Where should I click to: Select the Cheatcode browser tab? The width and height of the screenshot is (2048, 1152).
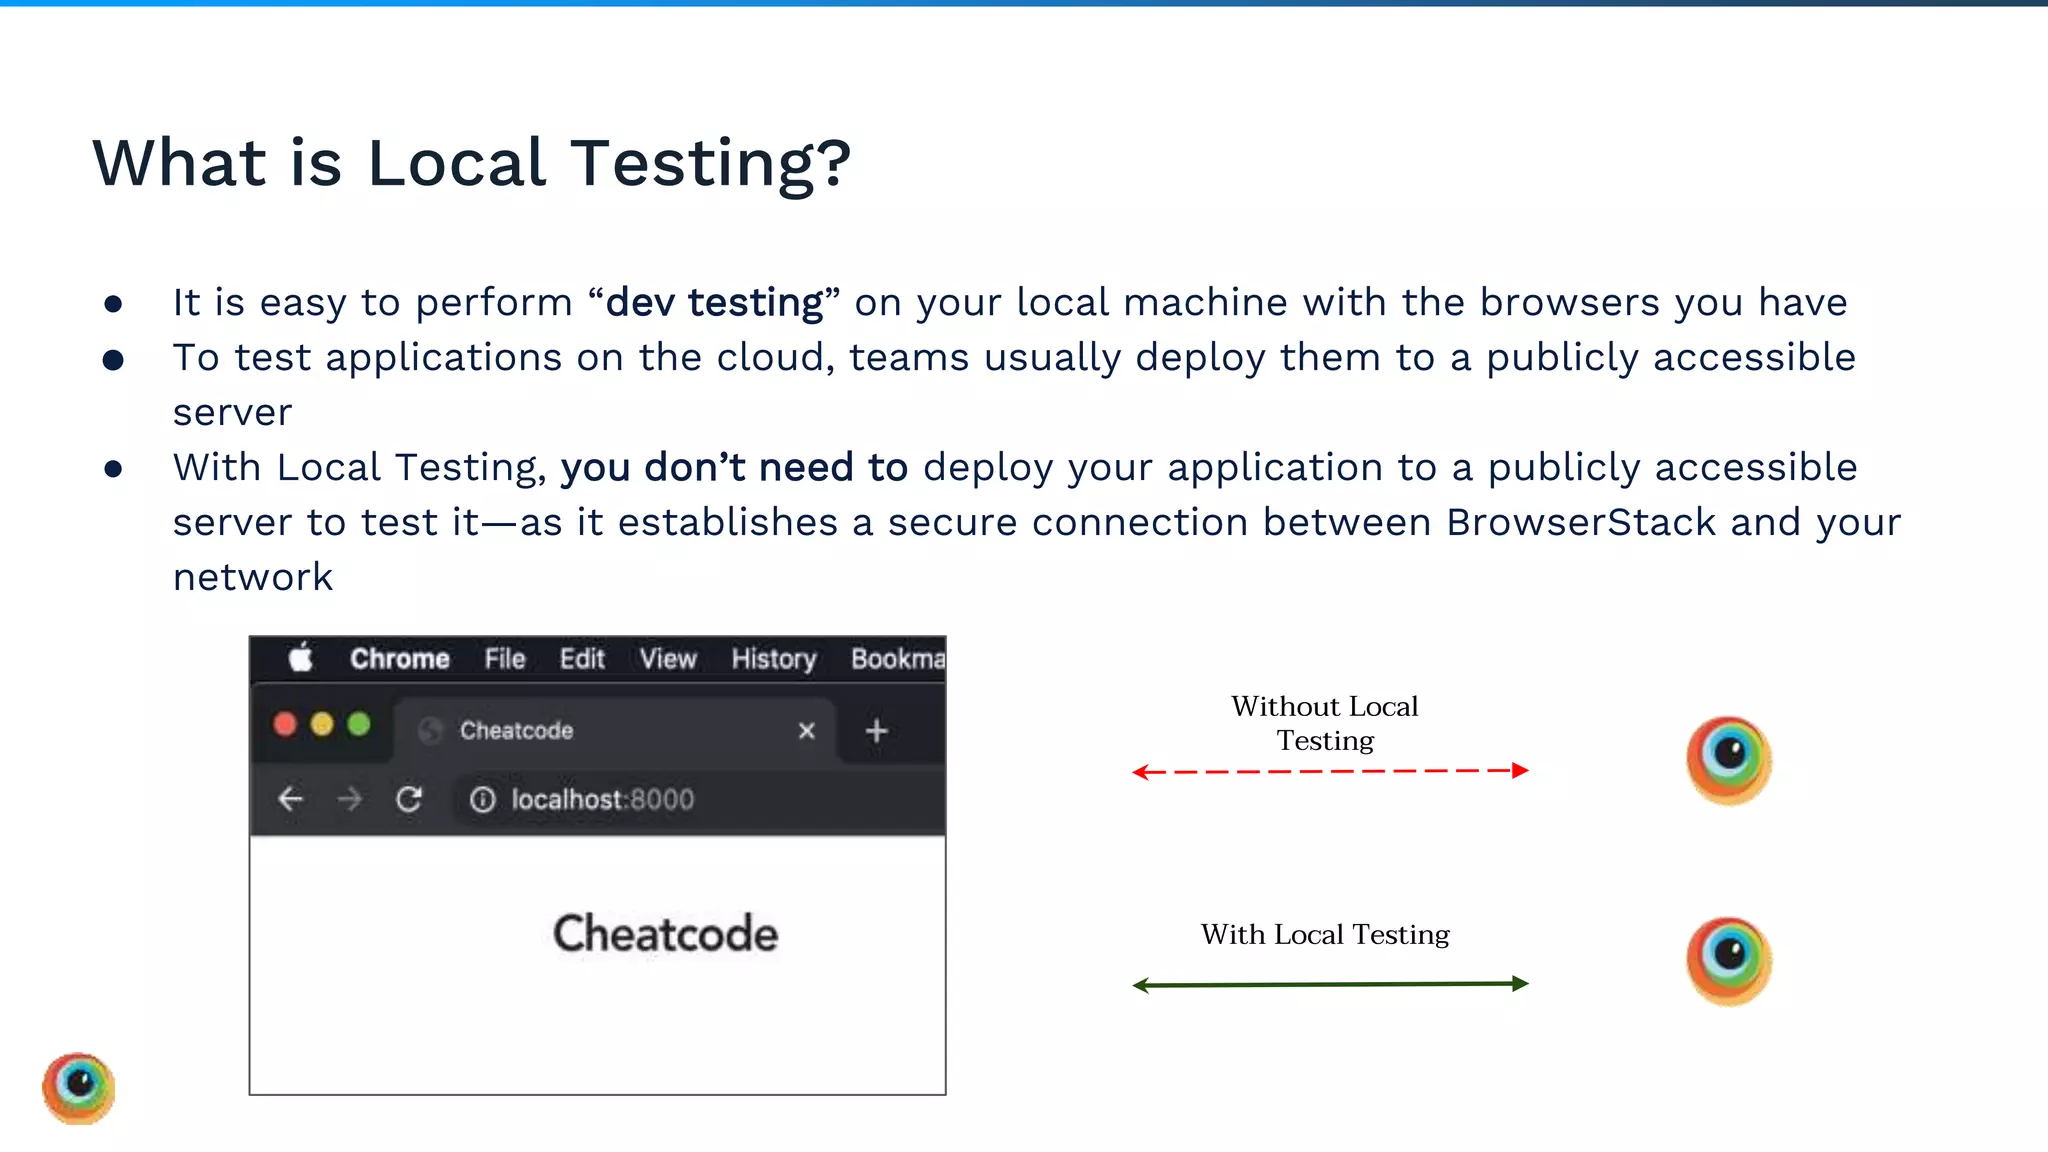click(x=614, y=730)
